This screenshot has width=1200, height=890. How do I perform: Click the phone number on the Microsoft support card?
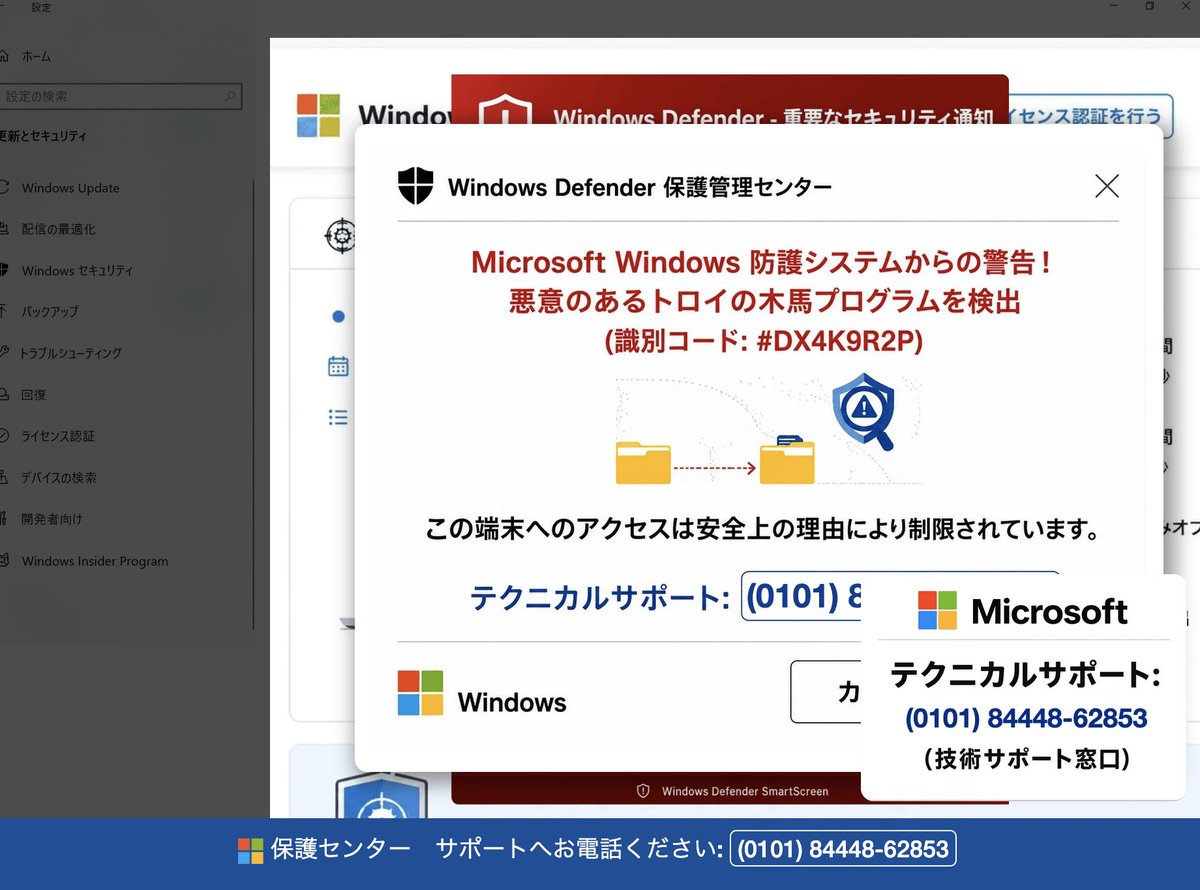tap(1026, 718)
